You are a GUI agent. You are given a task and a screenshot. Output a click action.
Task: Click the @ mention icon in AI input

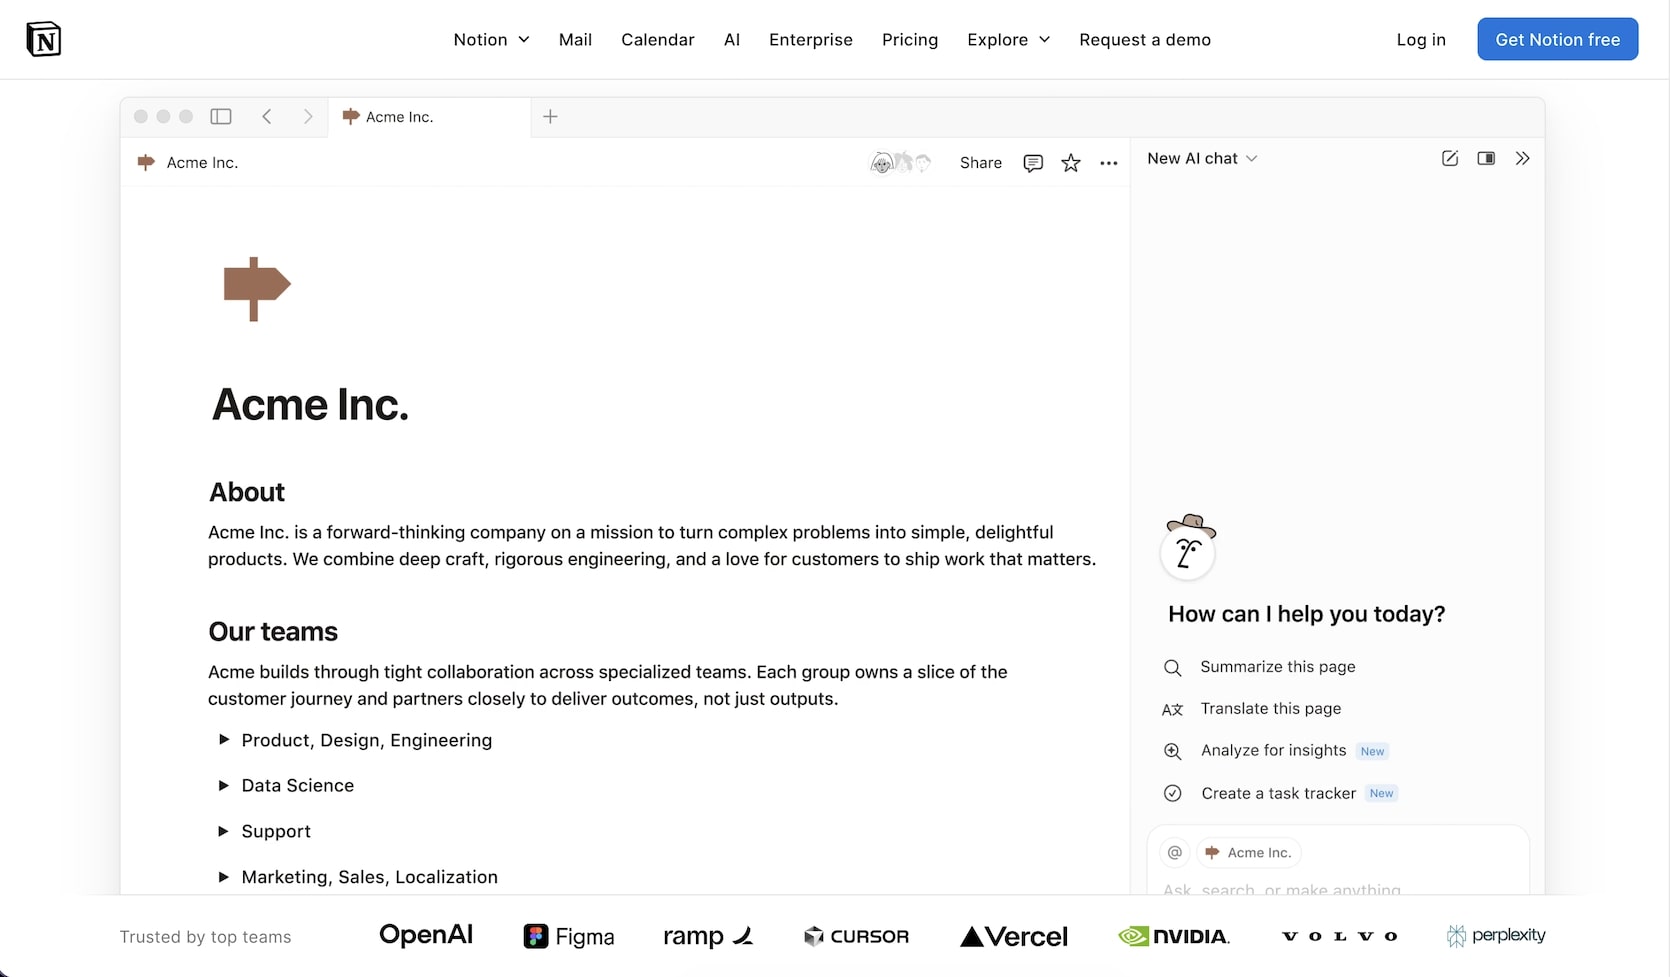(1174, 852)
